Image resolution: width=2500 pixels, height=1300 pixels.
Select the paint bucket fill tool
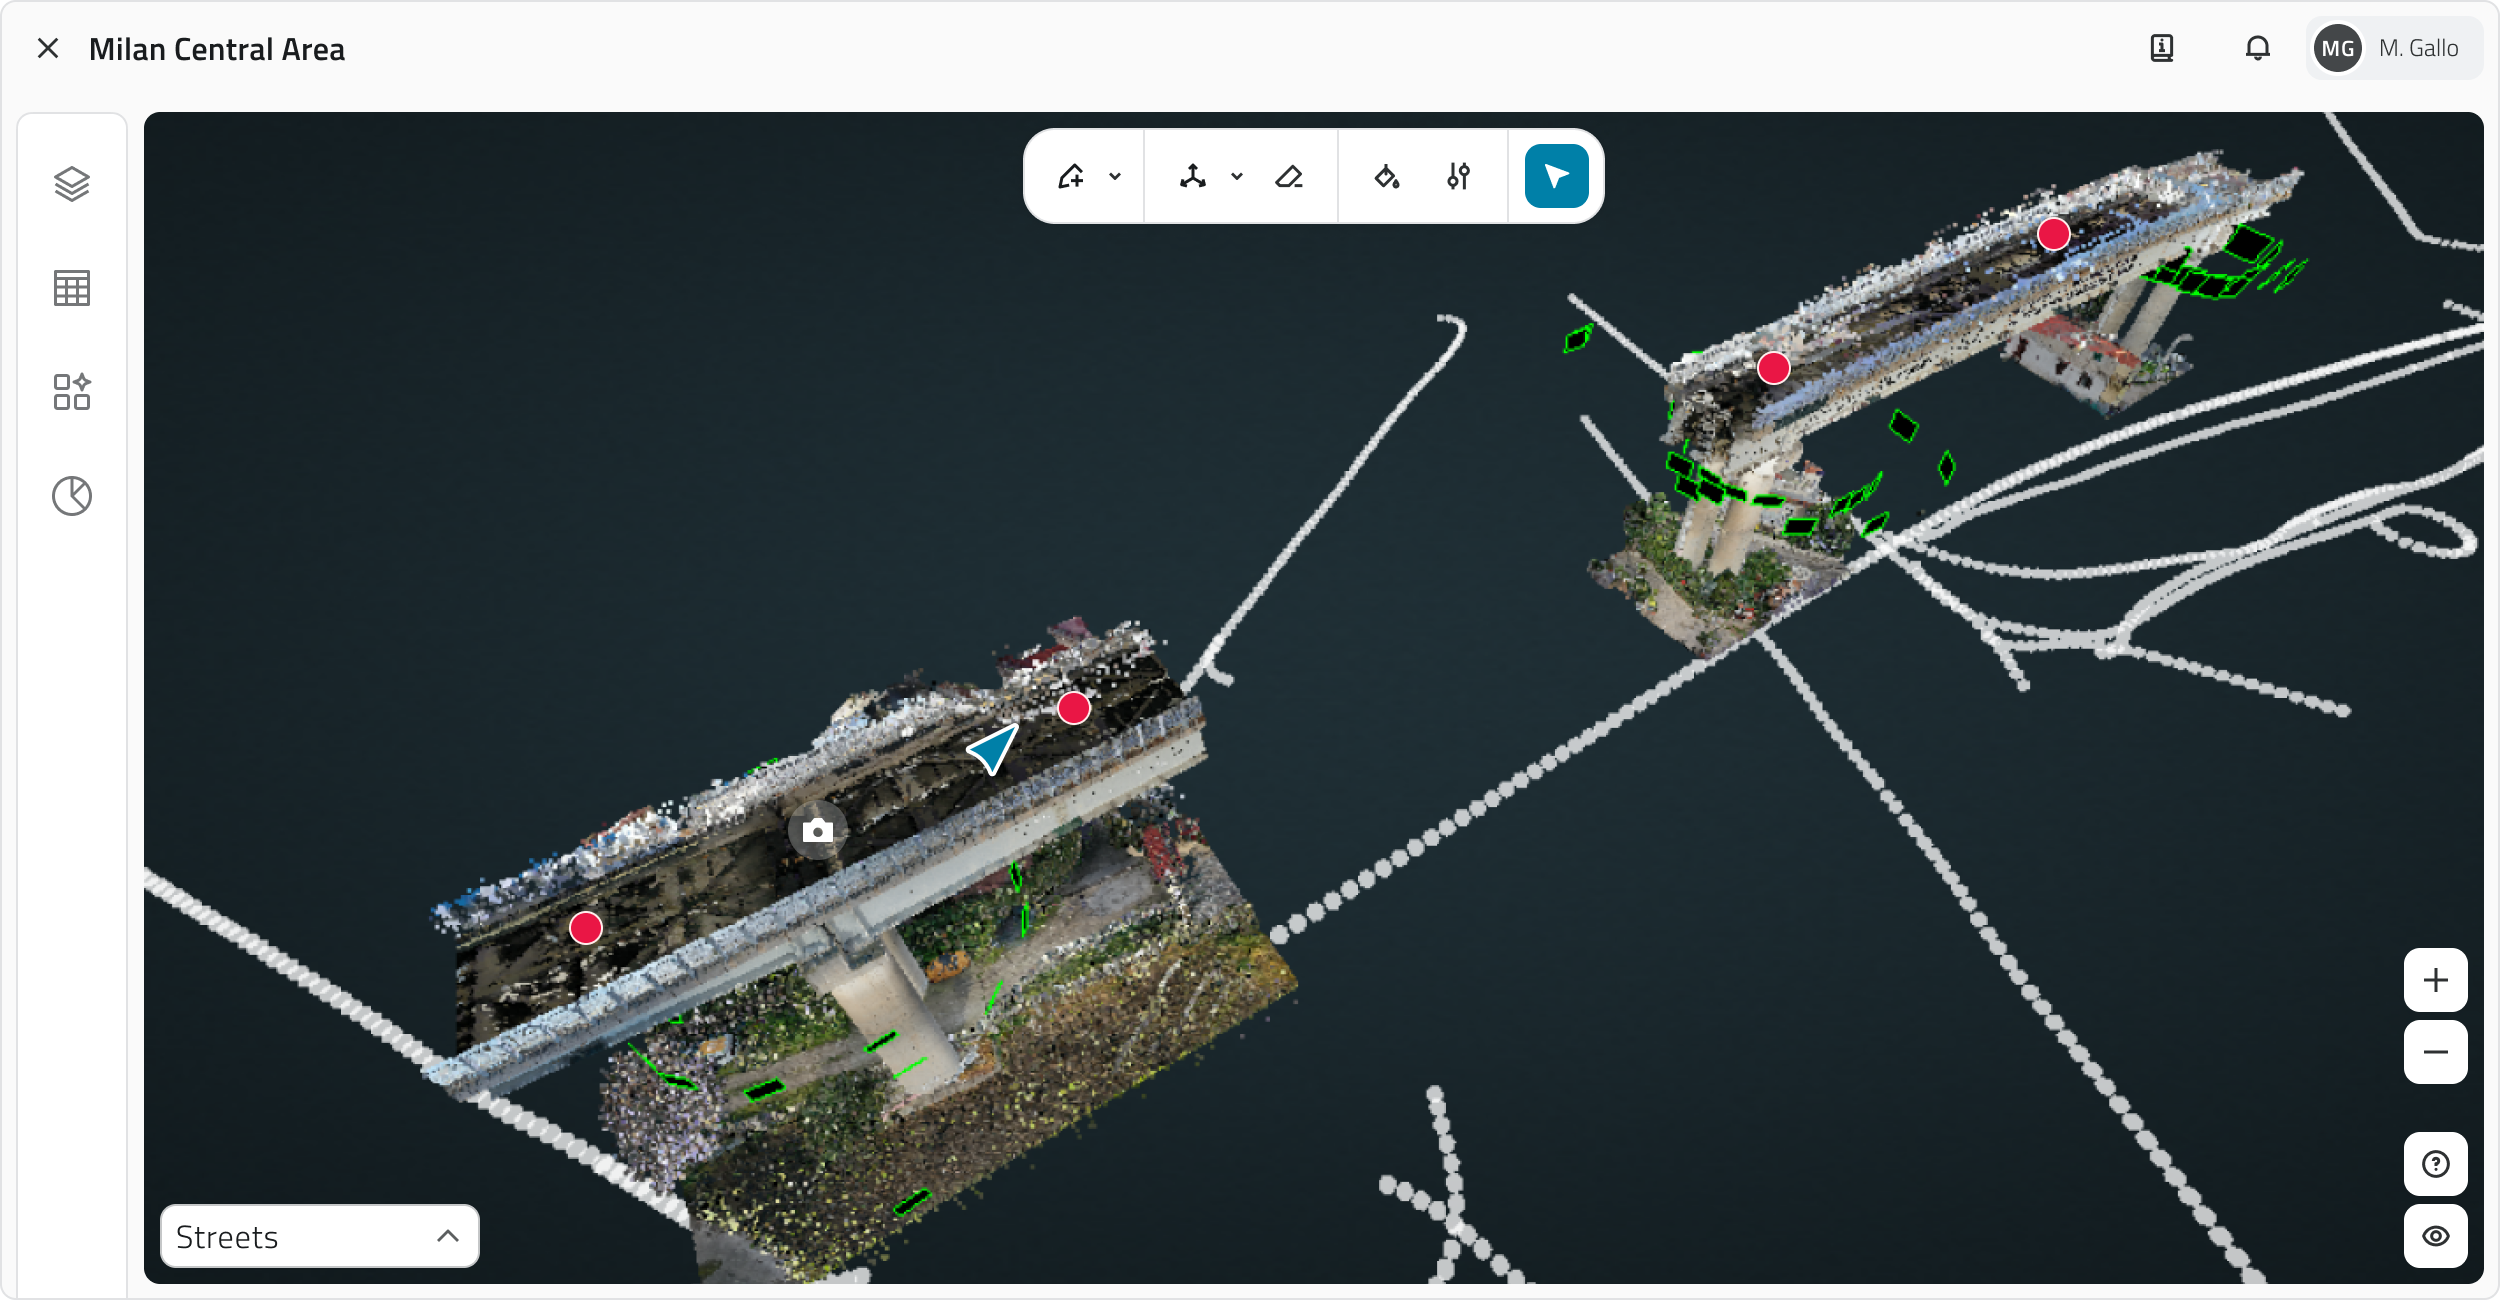tap(1386, 177)
